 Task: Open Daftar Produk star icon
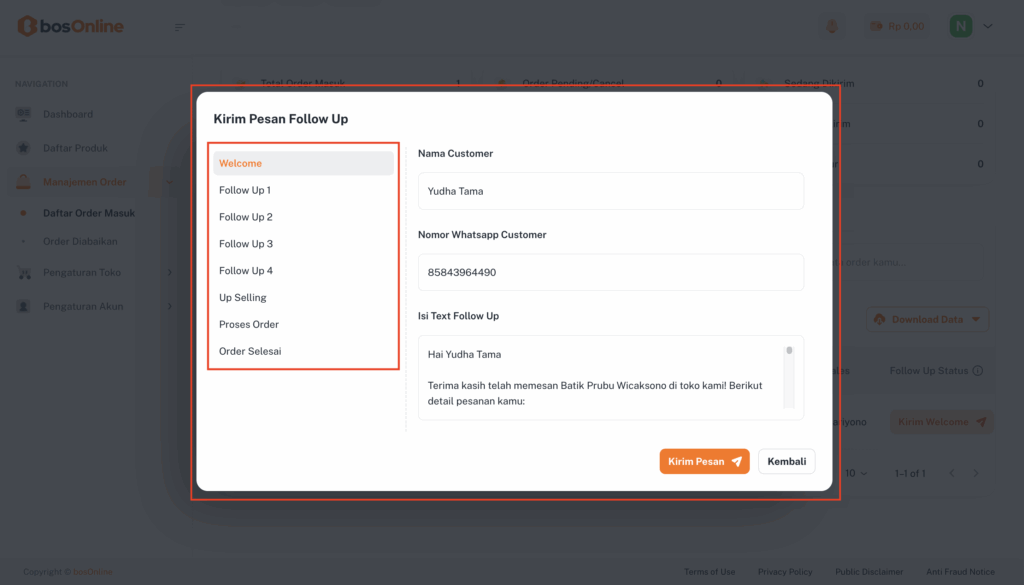24,148
